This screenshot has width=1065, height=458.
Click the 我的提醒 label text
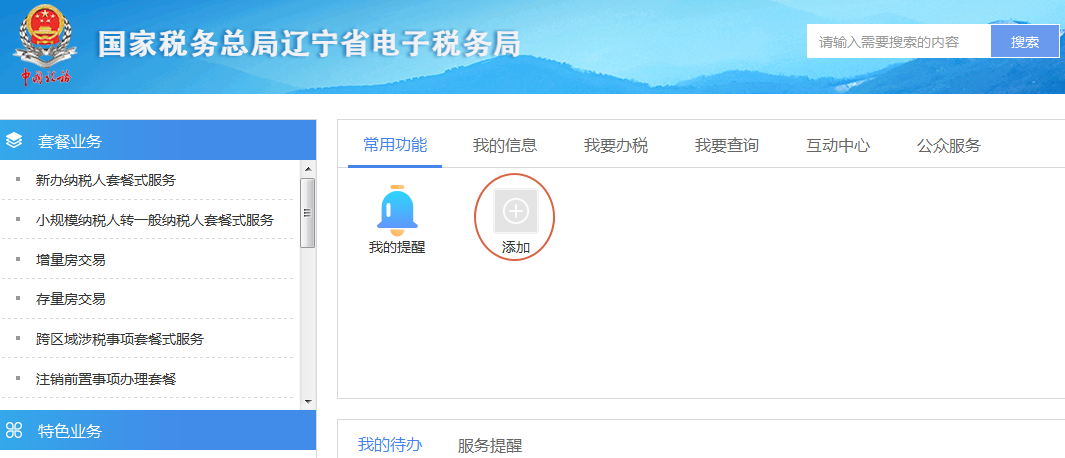pyautogui.click(x=397, y=247)
